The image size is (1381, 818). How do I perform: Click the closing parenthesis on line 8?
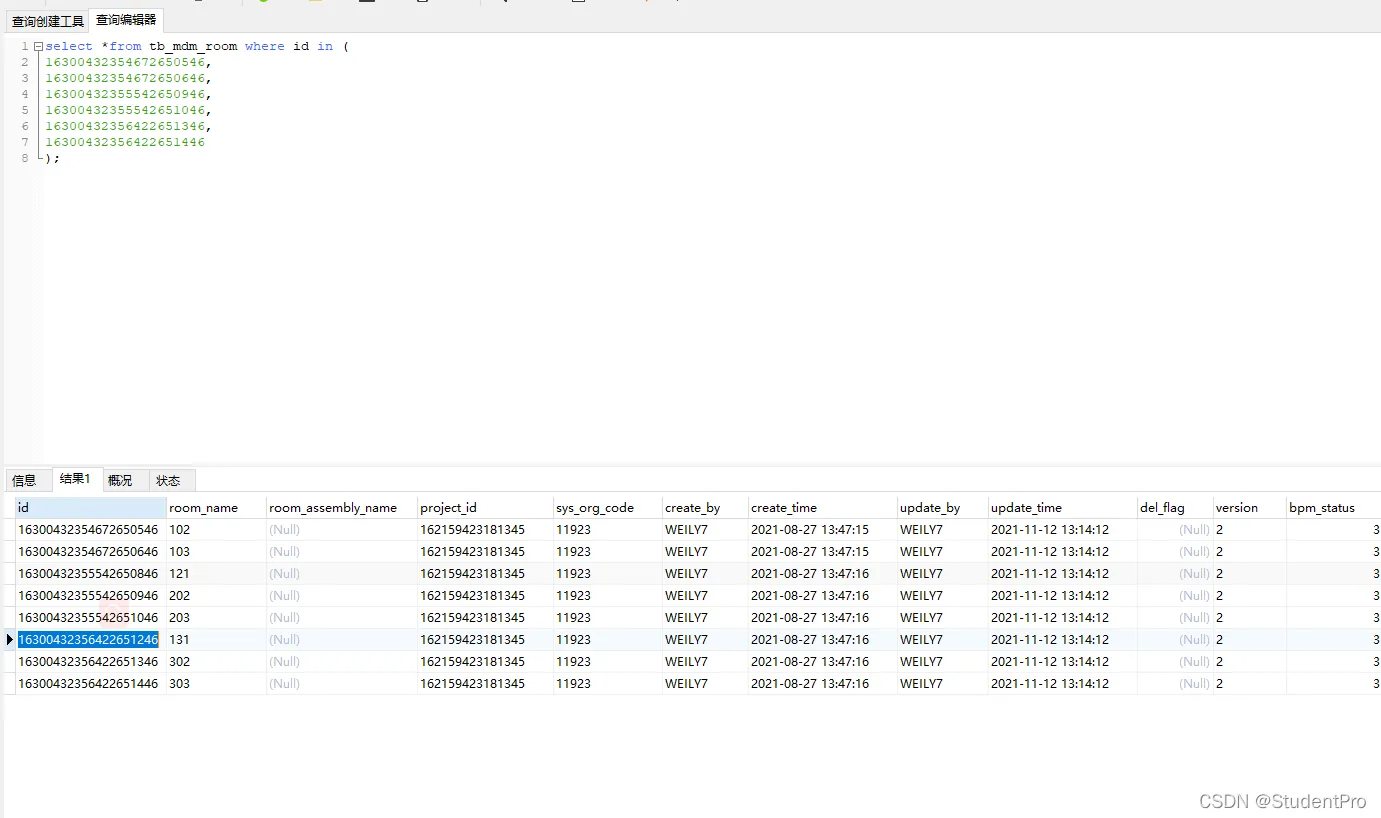click(49, 158)
